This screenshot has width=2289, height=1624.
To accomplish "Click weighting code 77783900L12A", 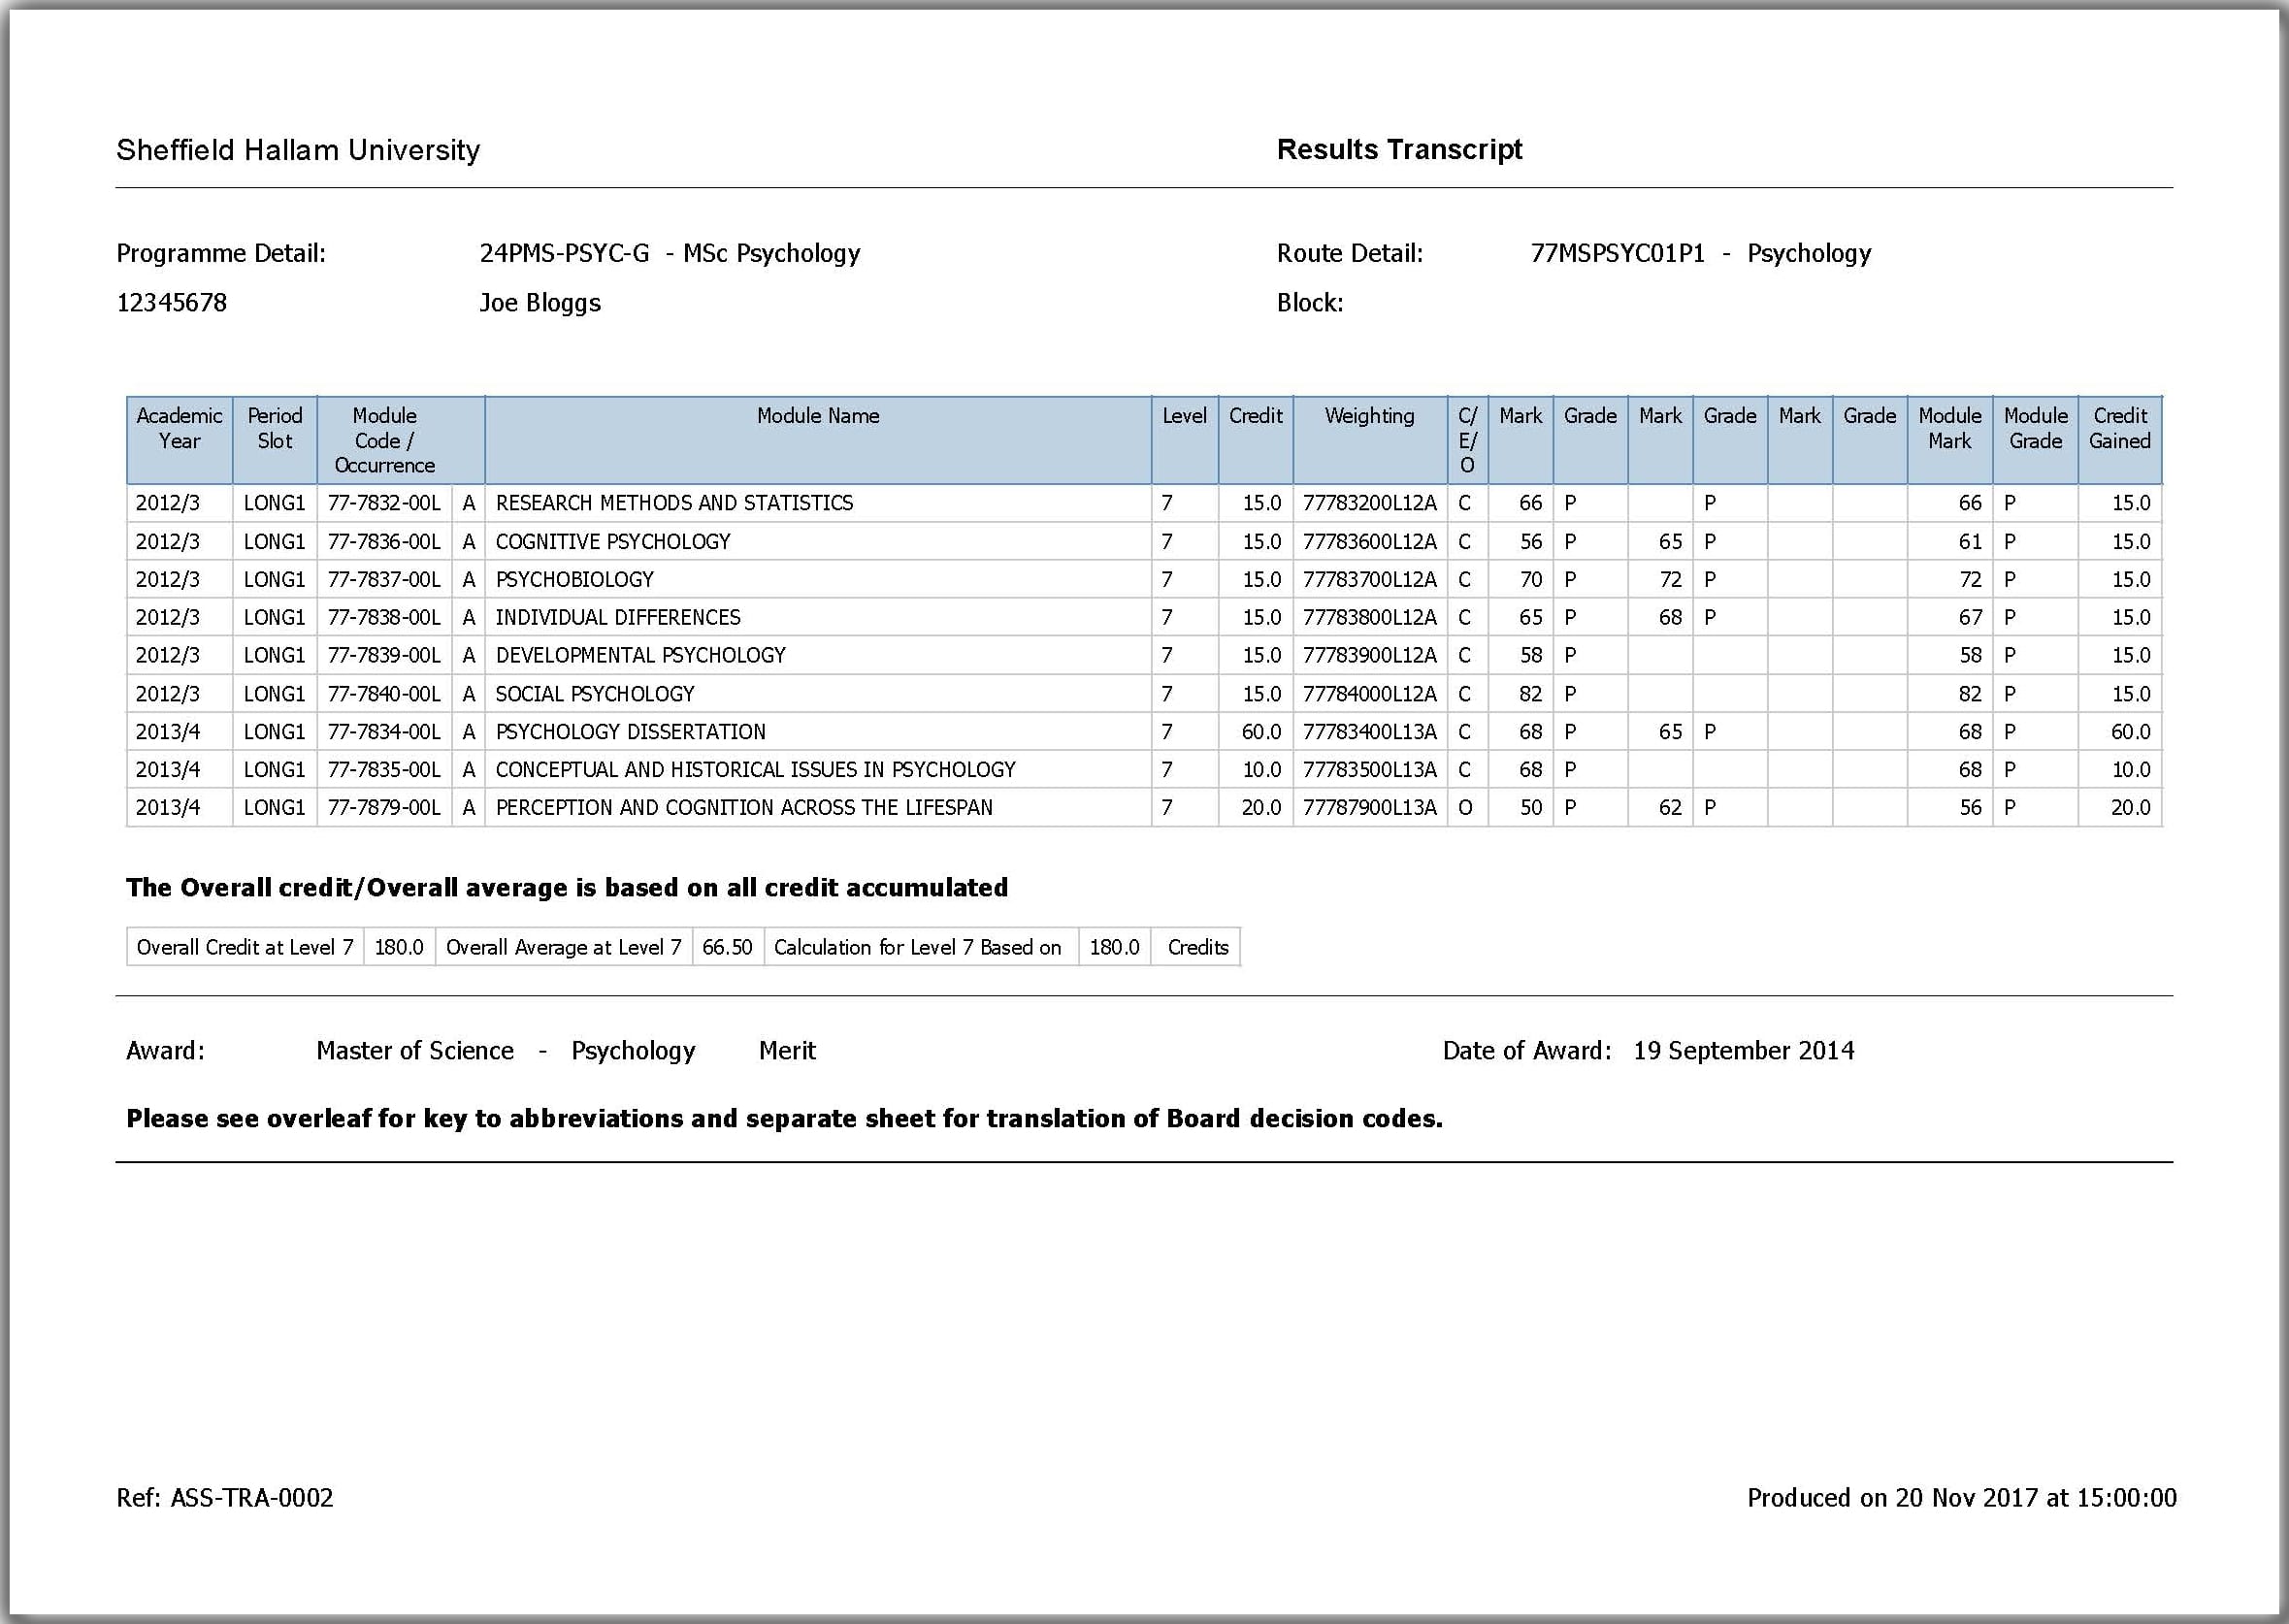I will (1369, 655).
